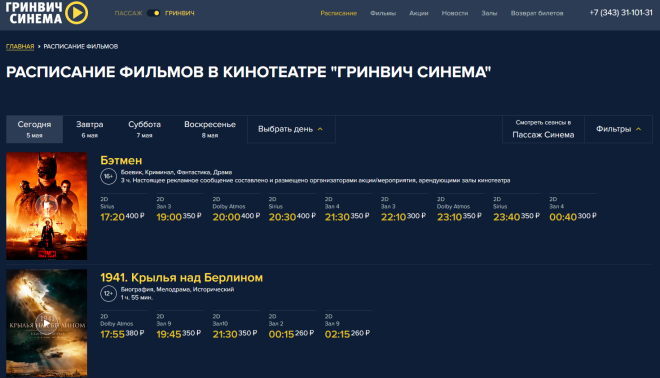Image resolution: width=660 pixels, height=378 pixels.
Task: Open the Новости menu item
Action: 455,13
